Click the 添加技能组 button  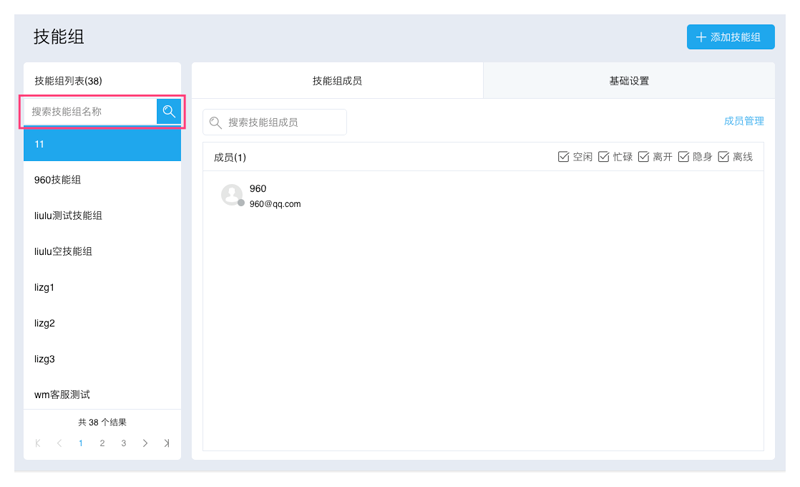pos(730,37)
